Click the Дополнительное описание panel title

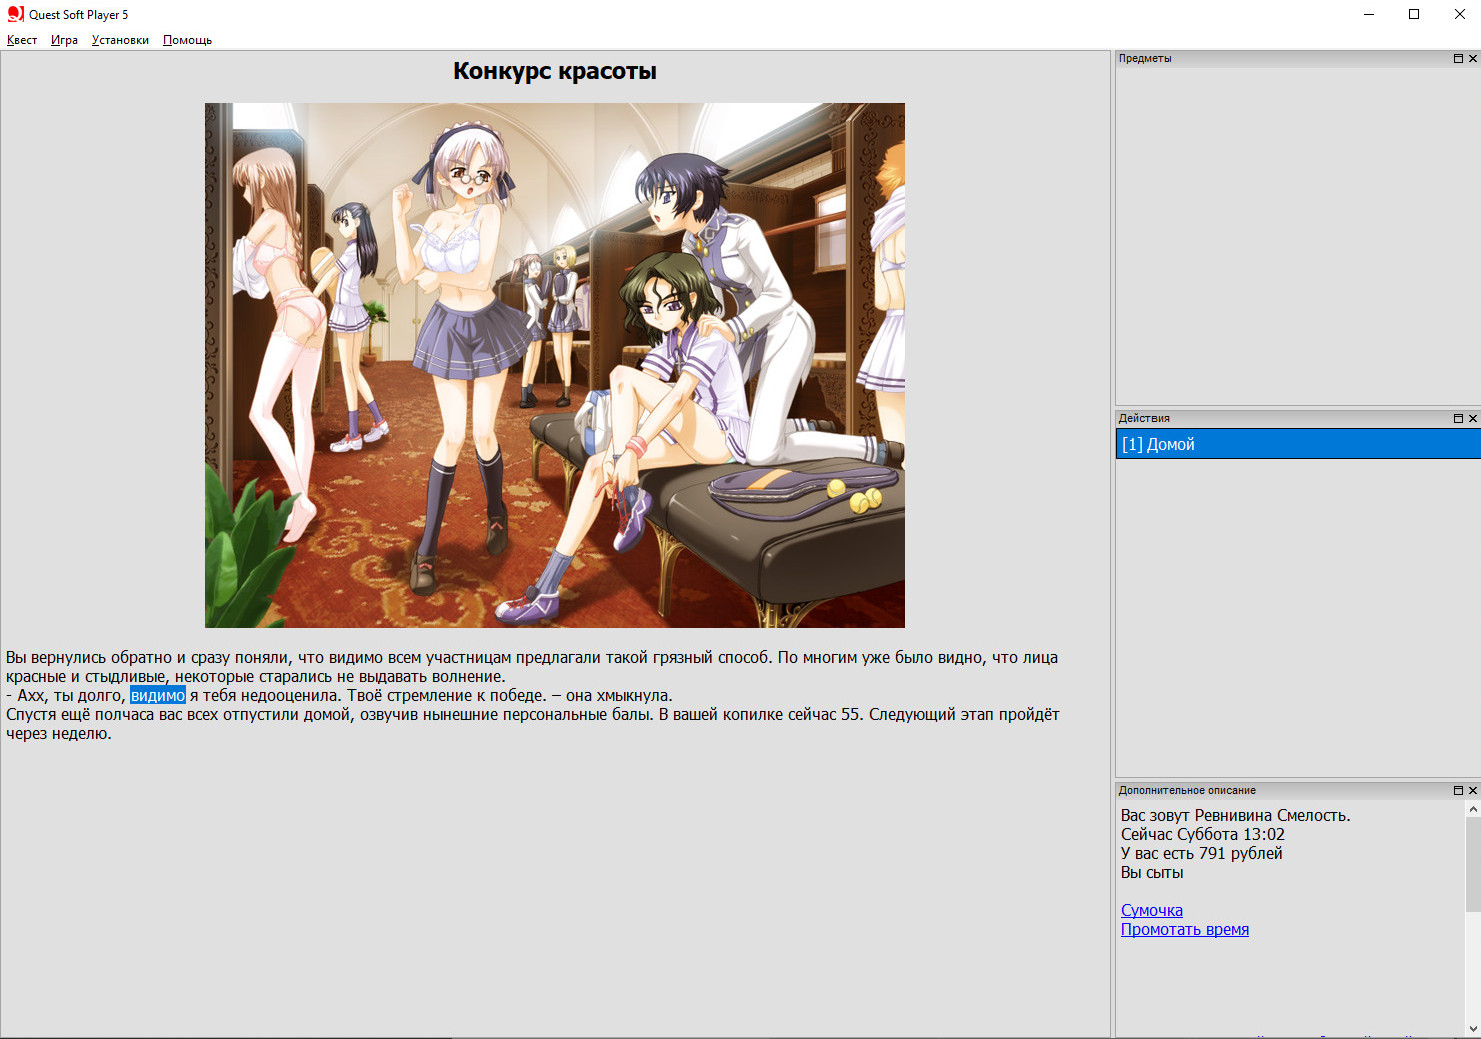(1187, 790)
